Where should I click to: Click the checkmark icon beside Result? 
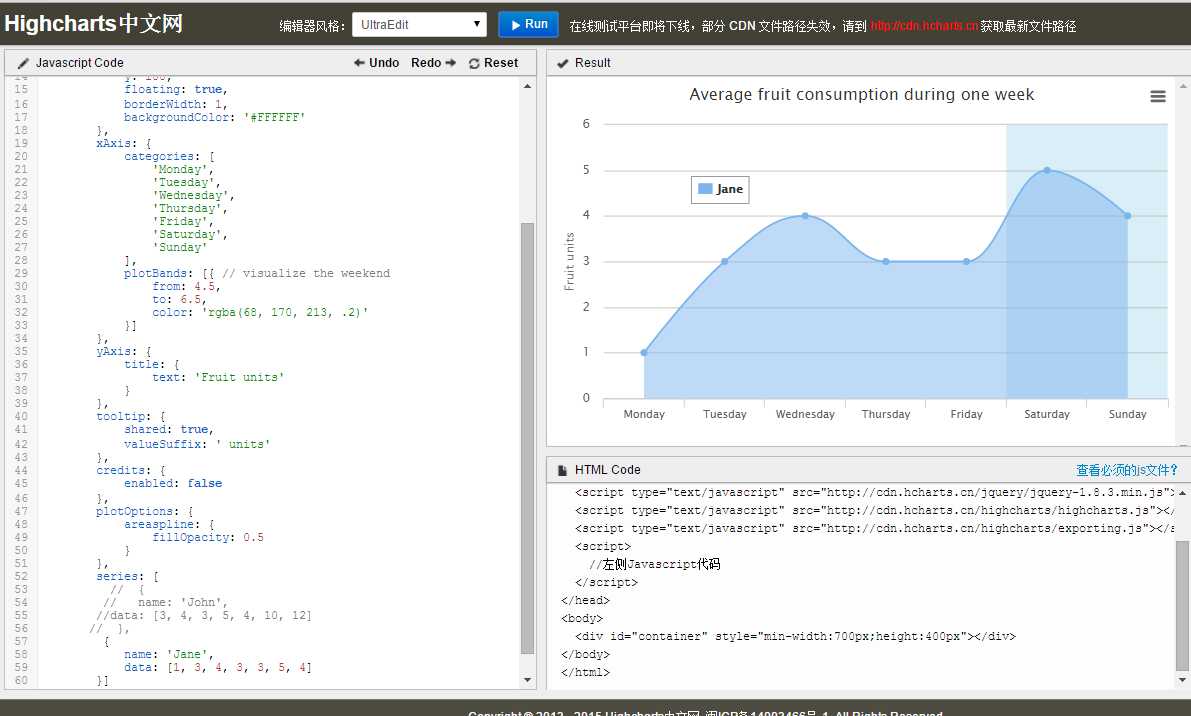tap(562, 63)
